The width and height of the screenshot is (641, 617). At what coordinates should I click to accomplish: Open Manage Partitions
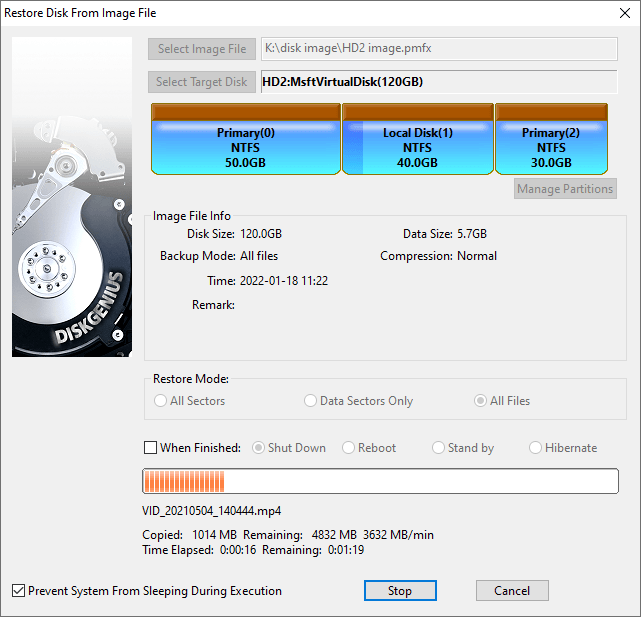[565, 189]
